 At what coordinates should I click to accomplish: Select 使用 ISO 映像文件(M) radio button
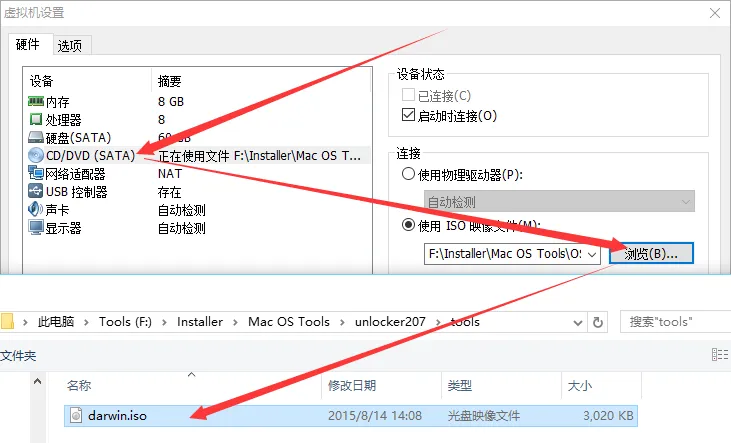click(408, 225)
